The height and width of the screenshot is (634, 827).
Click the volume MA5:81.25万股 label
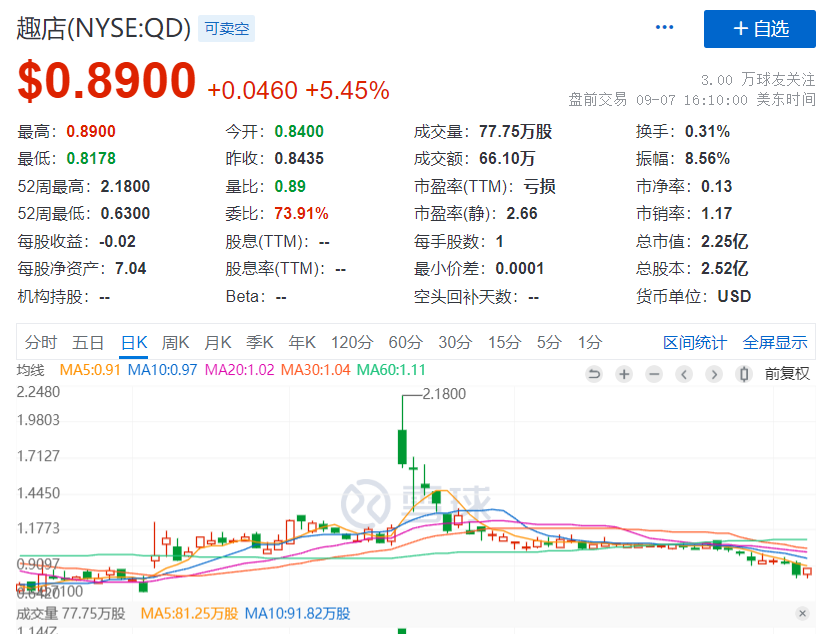(189, 613)
